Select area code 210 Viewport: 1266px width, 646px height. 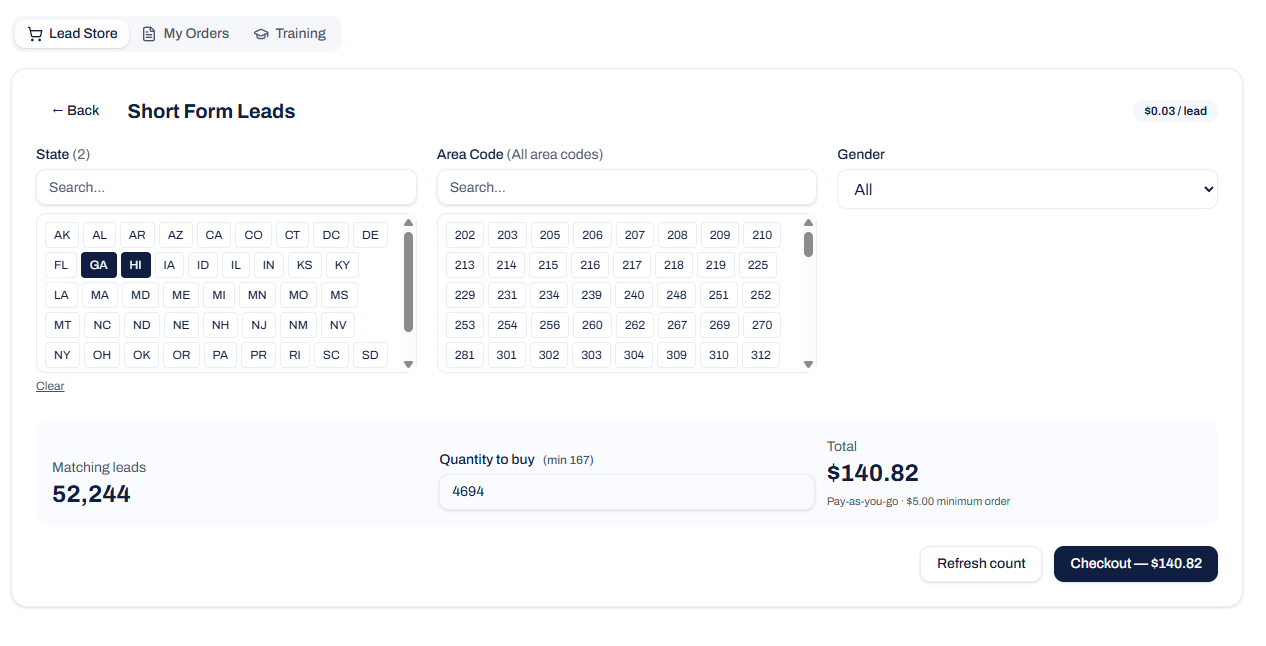[762, 235]
